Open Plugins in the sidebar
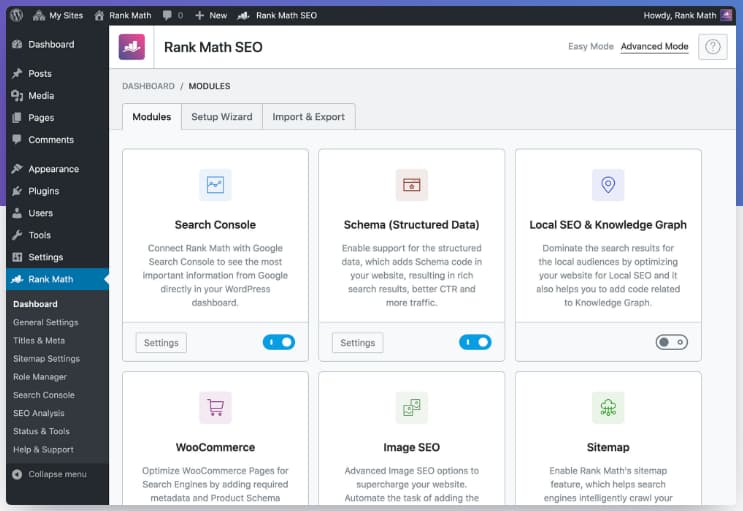This screenshot has width=743, height=511. 43,191
